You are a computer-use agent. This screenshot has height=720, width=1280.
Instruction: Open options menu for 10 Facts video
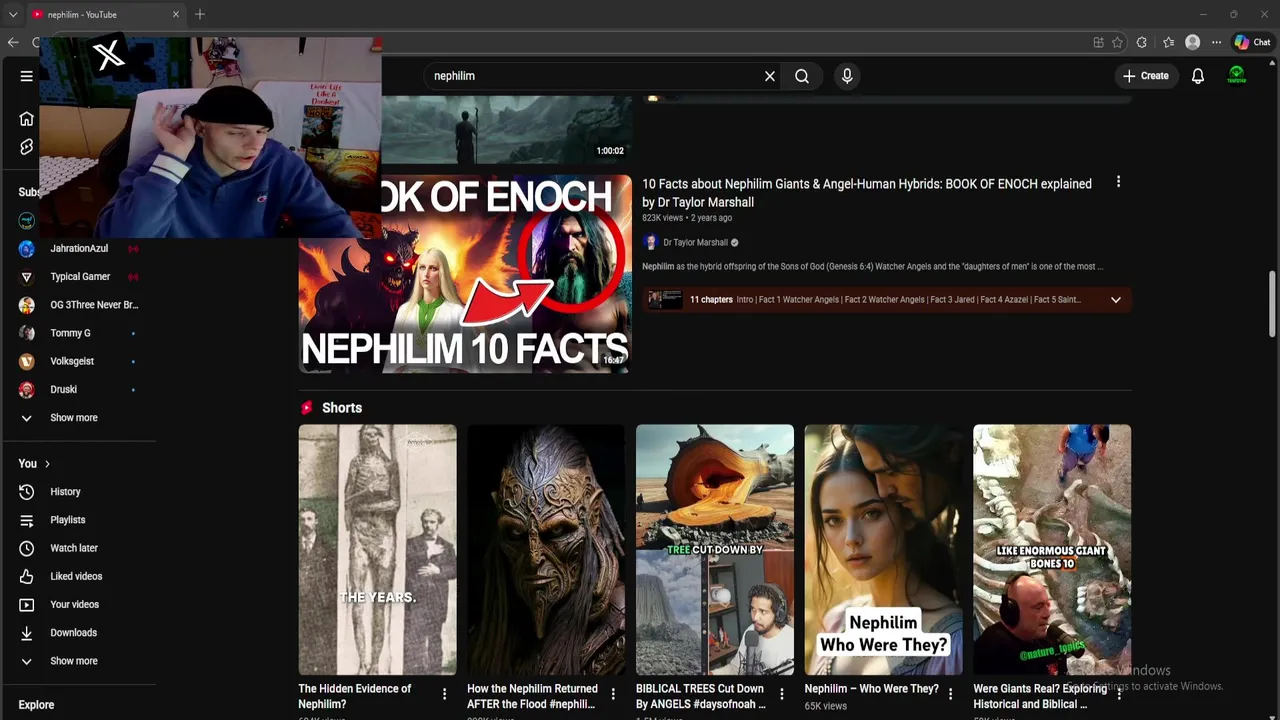click(1118, 182)
